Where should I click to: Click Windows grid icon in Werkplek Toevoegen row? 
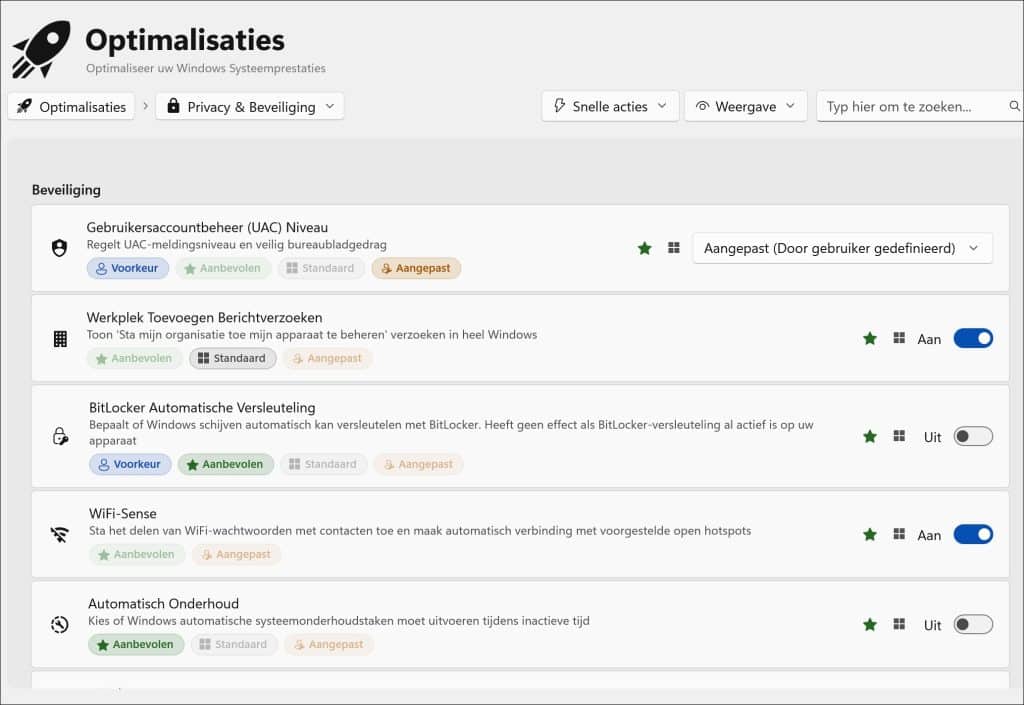(899, 338)
